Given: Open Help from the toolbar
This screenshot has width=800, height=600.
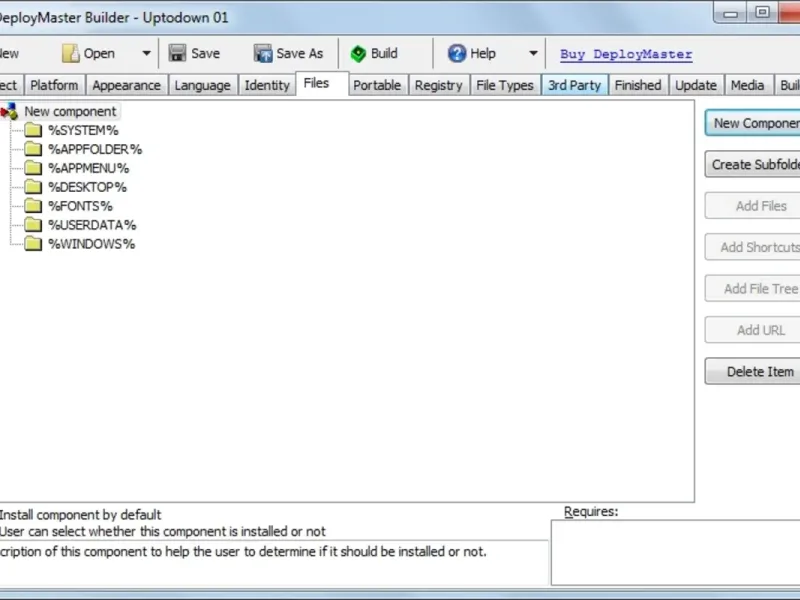Looking at the screenshot, I should click(x=472, y=53).
